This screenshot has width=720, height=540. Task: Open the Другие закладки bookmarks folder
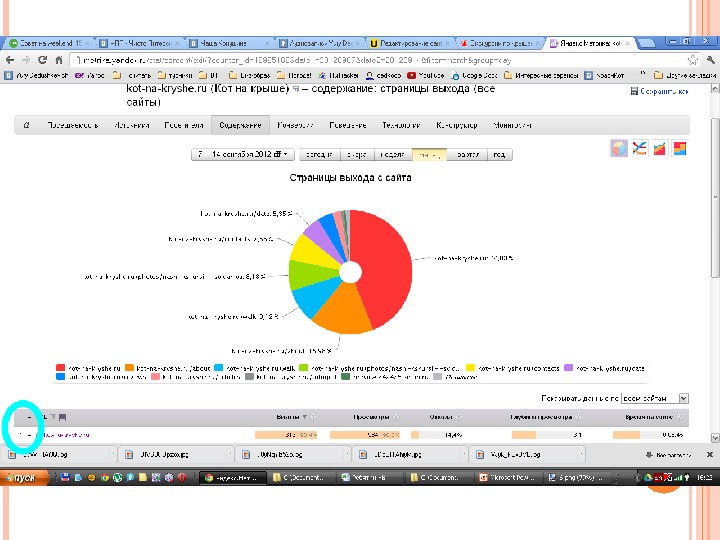coord(685,75)
